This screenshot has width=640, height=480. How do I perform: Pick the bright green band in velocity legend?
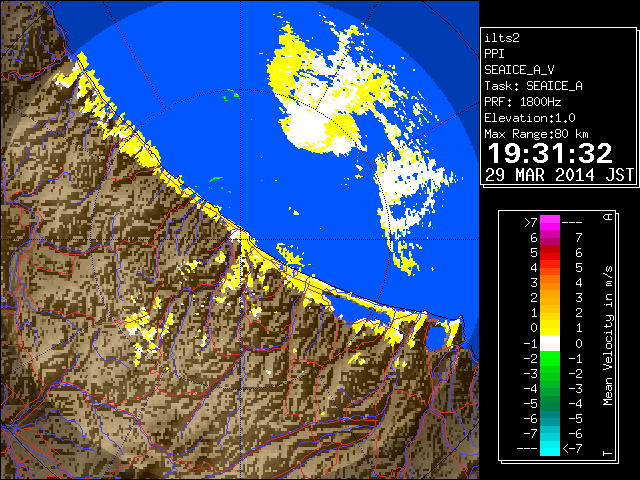[550, 359]
